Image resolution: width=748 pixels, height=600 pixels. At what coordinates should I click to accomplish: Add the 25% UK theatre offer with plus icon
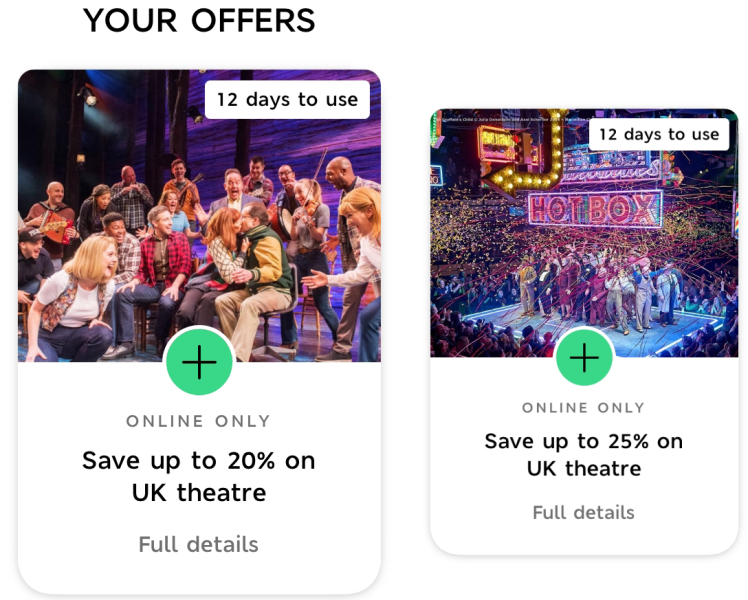(584, 357)
